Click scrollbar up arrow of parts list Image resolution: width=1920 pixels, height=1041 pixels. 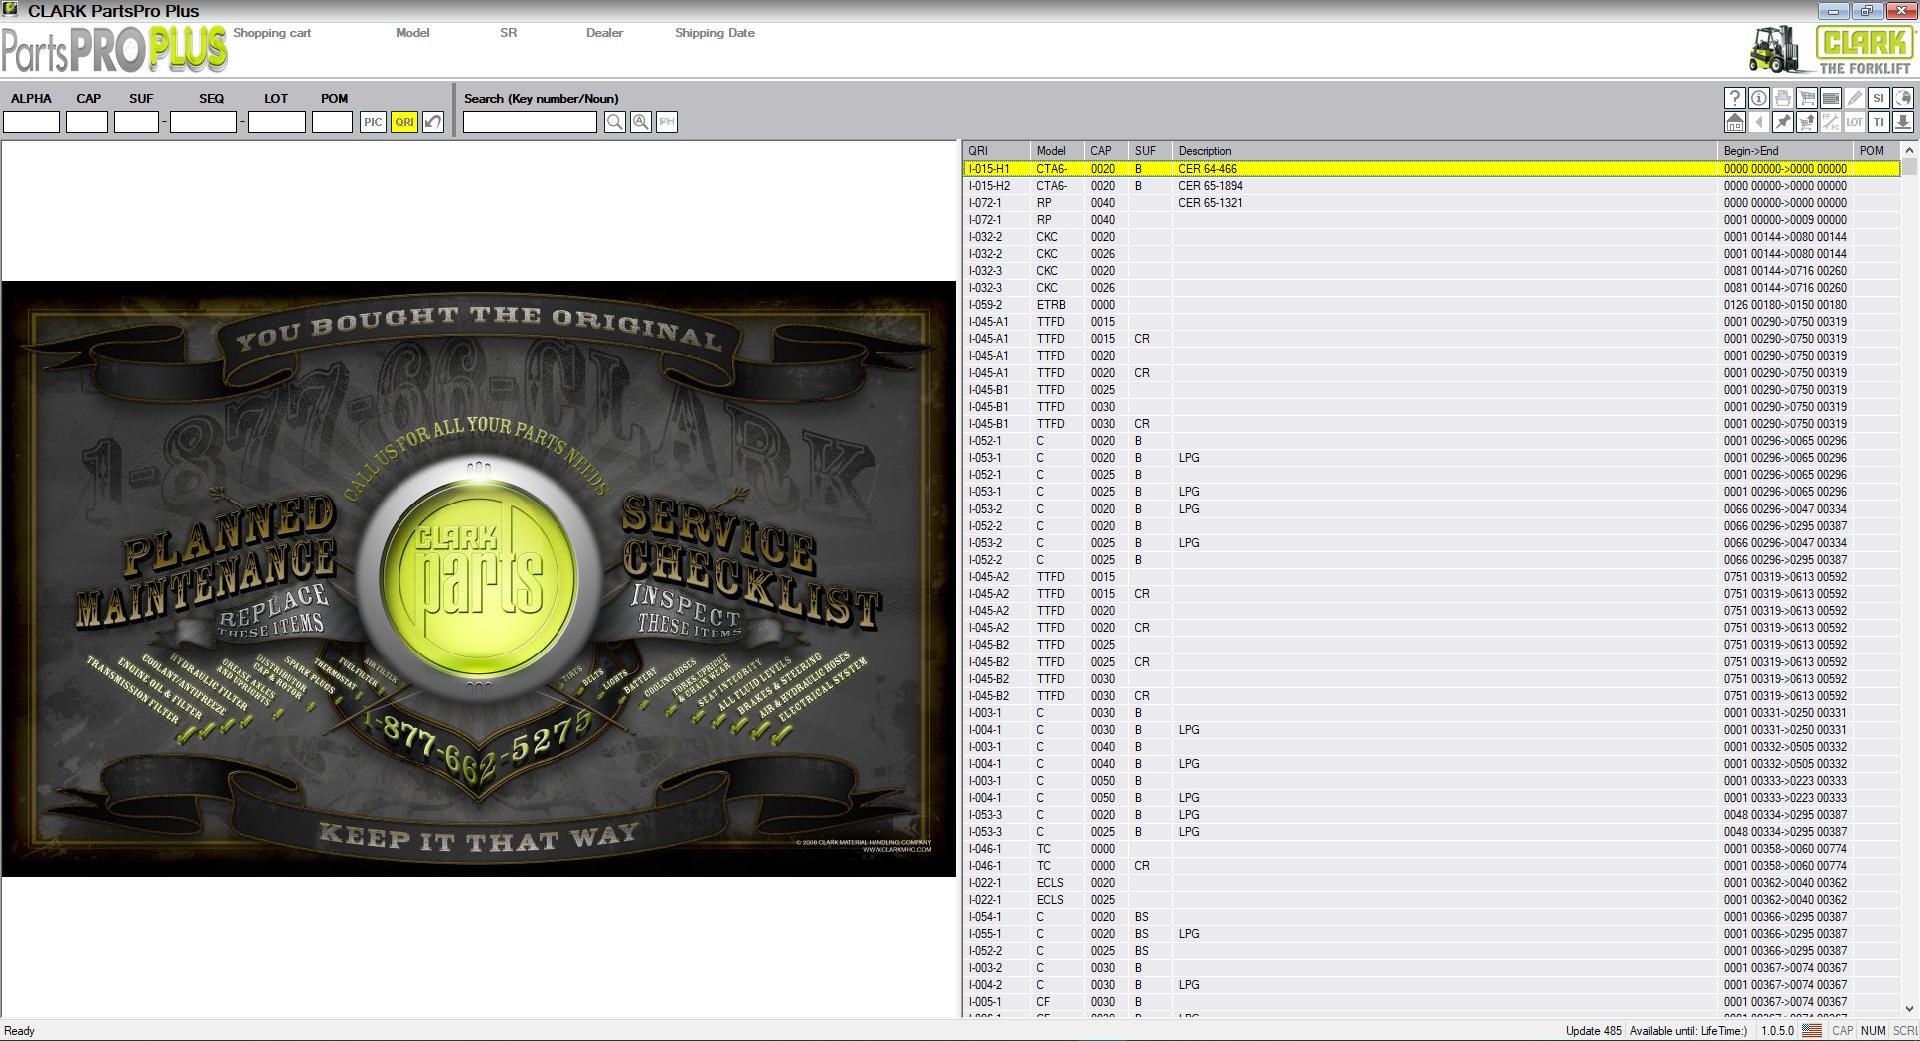1909,150
